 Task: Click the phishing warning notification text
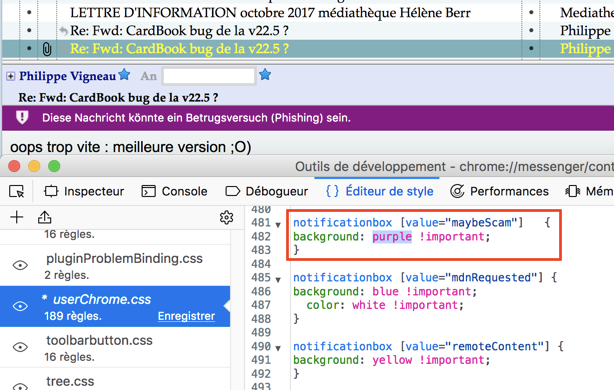tap(196, 118)
